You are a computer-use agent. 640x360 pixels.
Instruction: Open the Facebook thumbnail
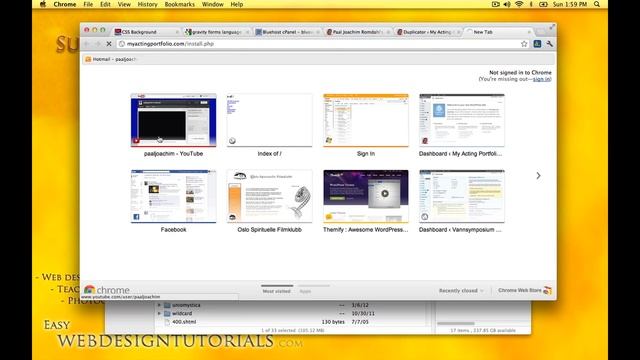[173, 196]
